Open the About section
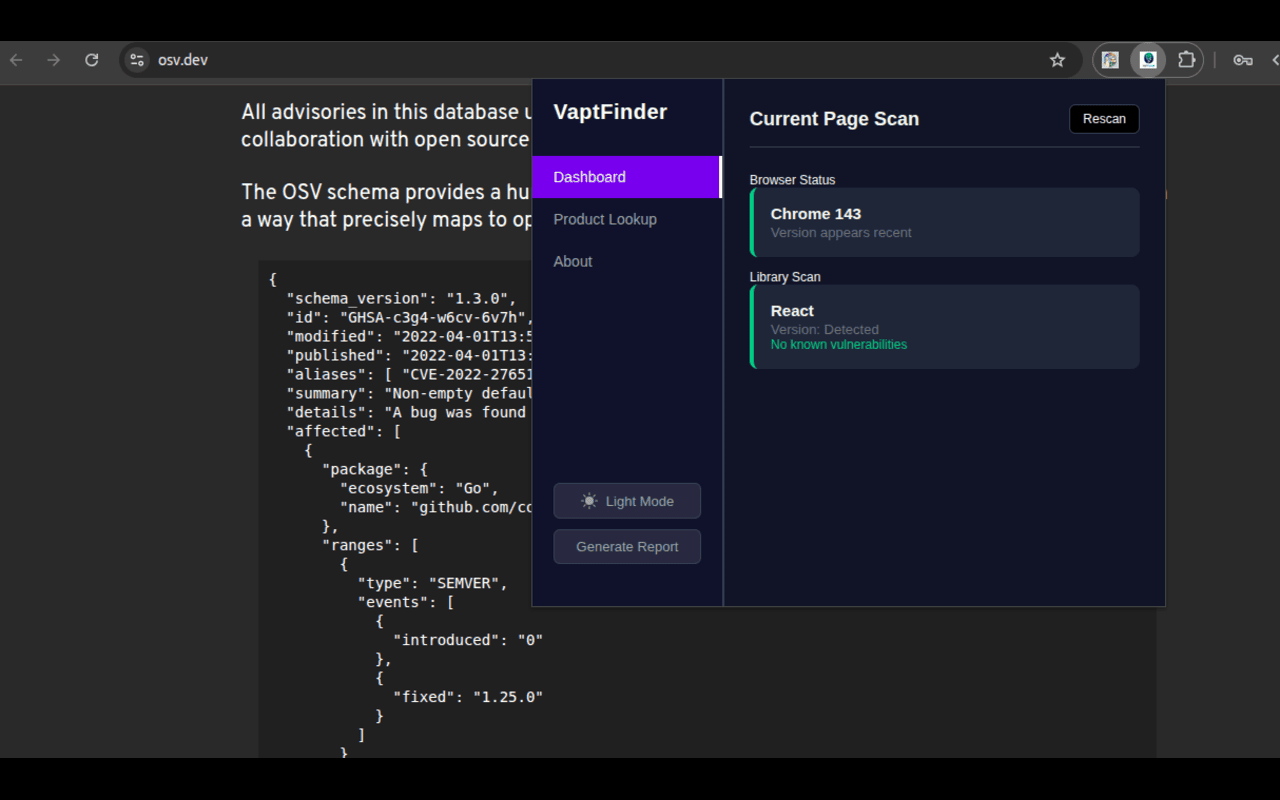Screen dimensions: 1280x800 click(x=573, y=261)
